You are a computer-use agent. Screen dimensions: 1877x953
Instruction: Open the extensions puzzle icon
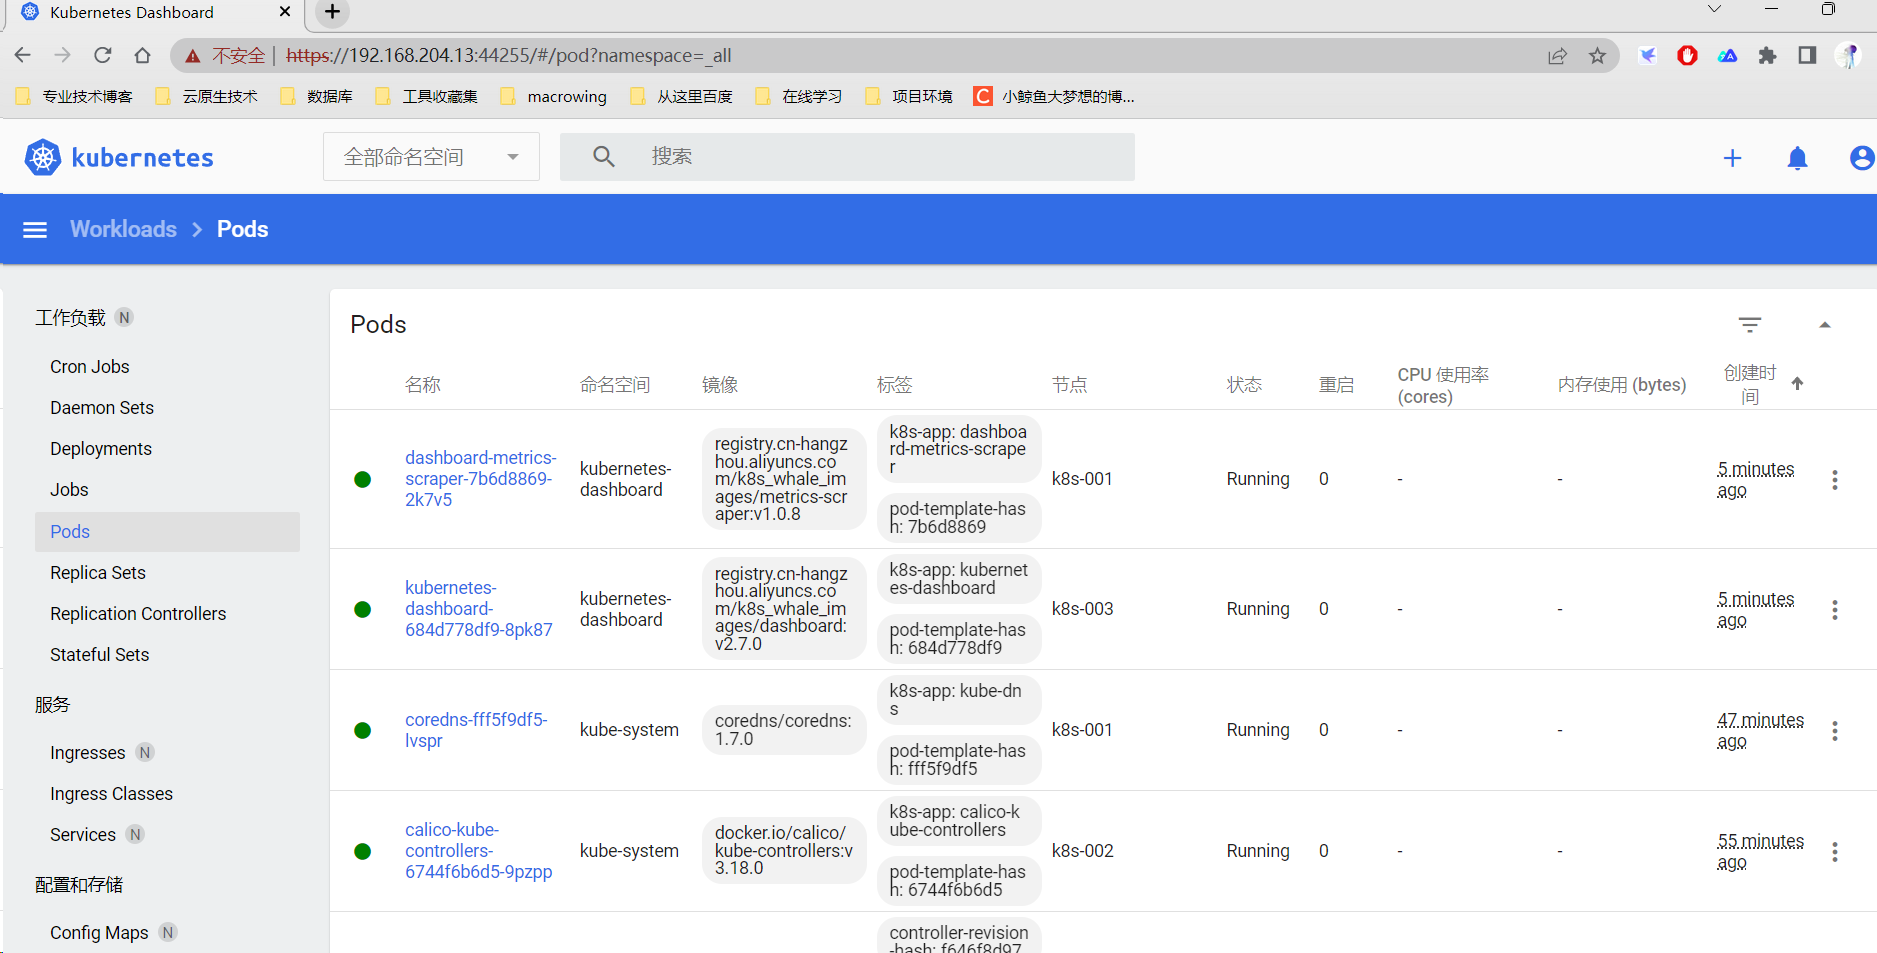(x=1767, y=56)
